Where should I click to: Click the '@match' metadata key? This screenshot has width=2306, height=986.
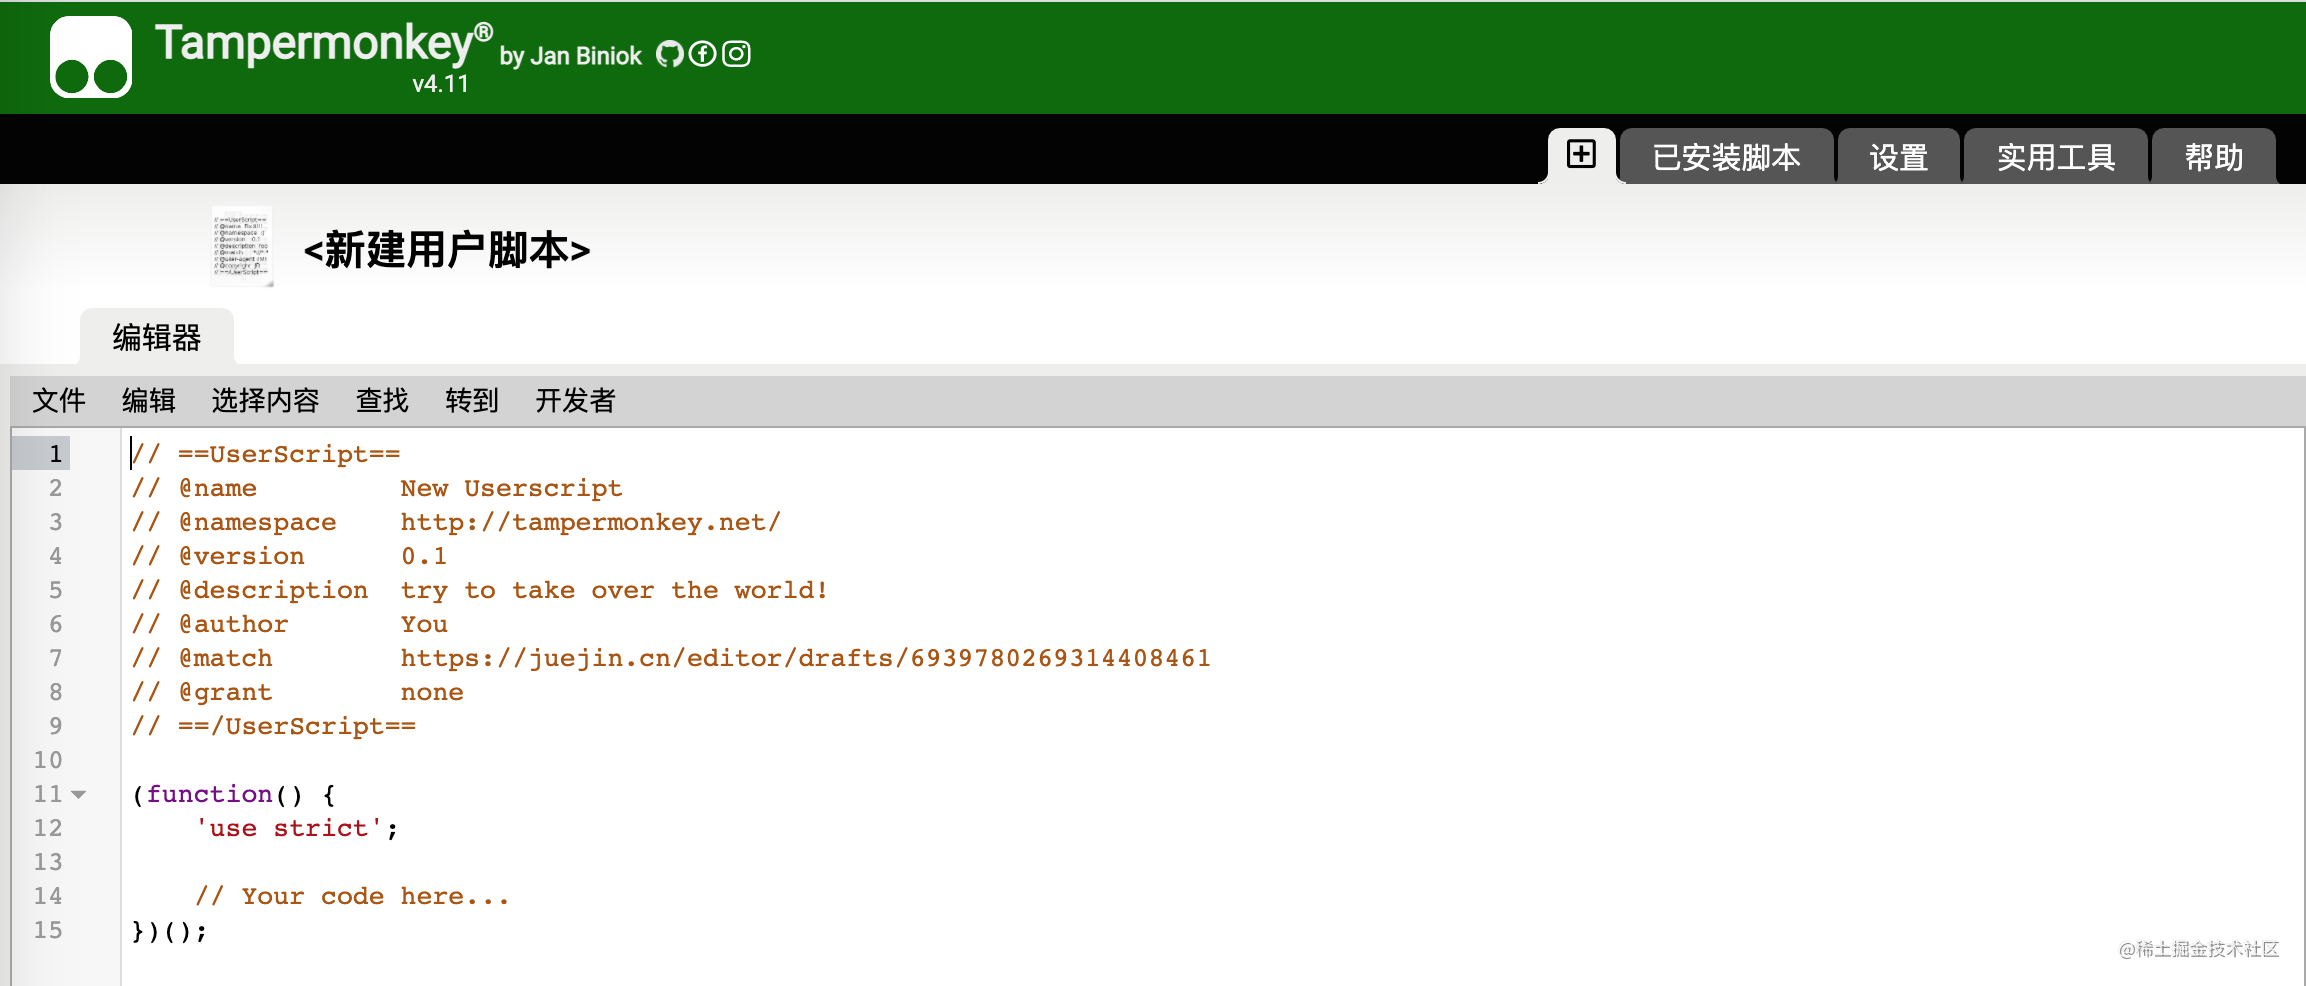[225, 658]
